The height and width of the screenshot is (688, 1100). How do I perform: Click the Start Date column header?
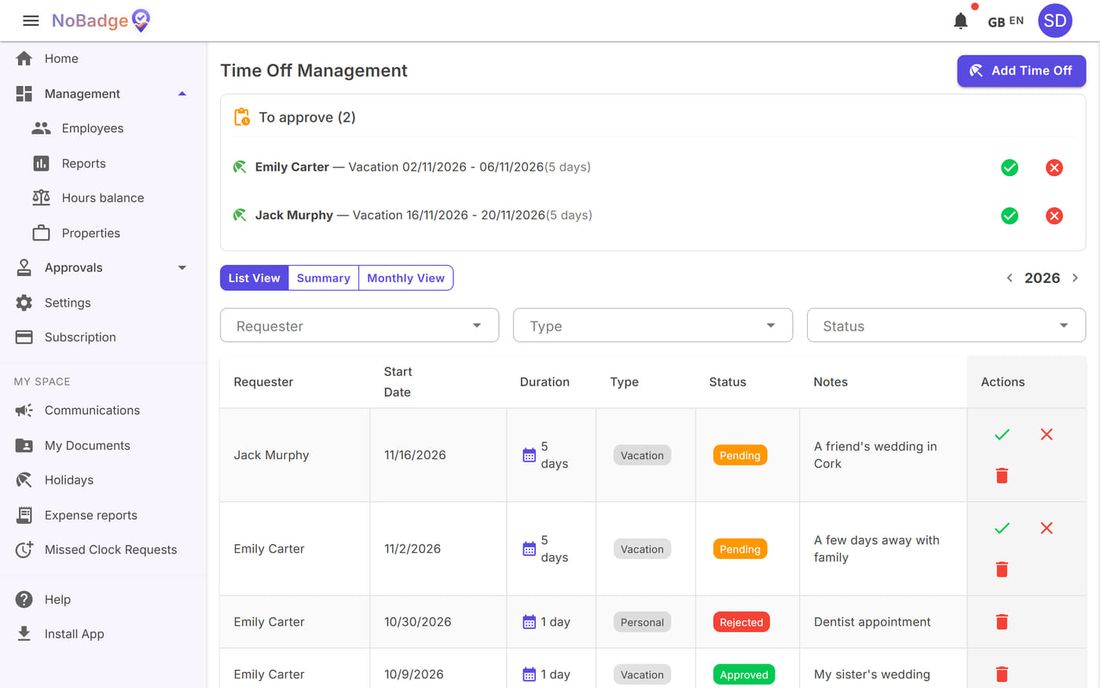398,382
